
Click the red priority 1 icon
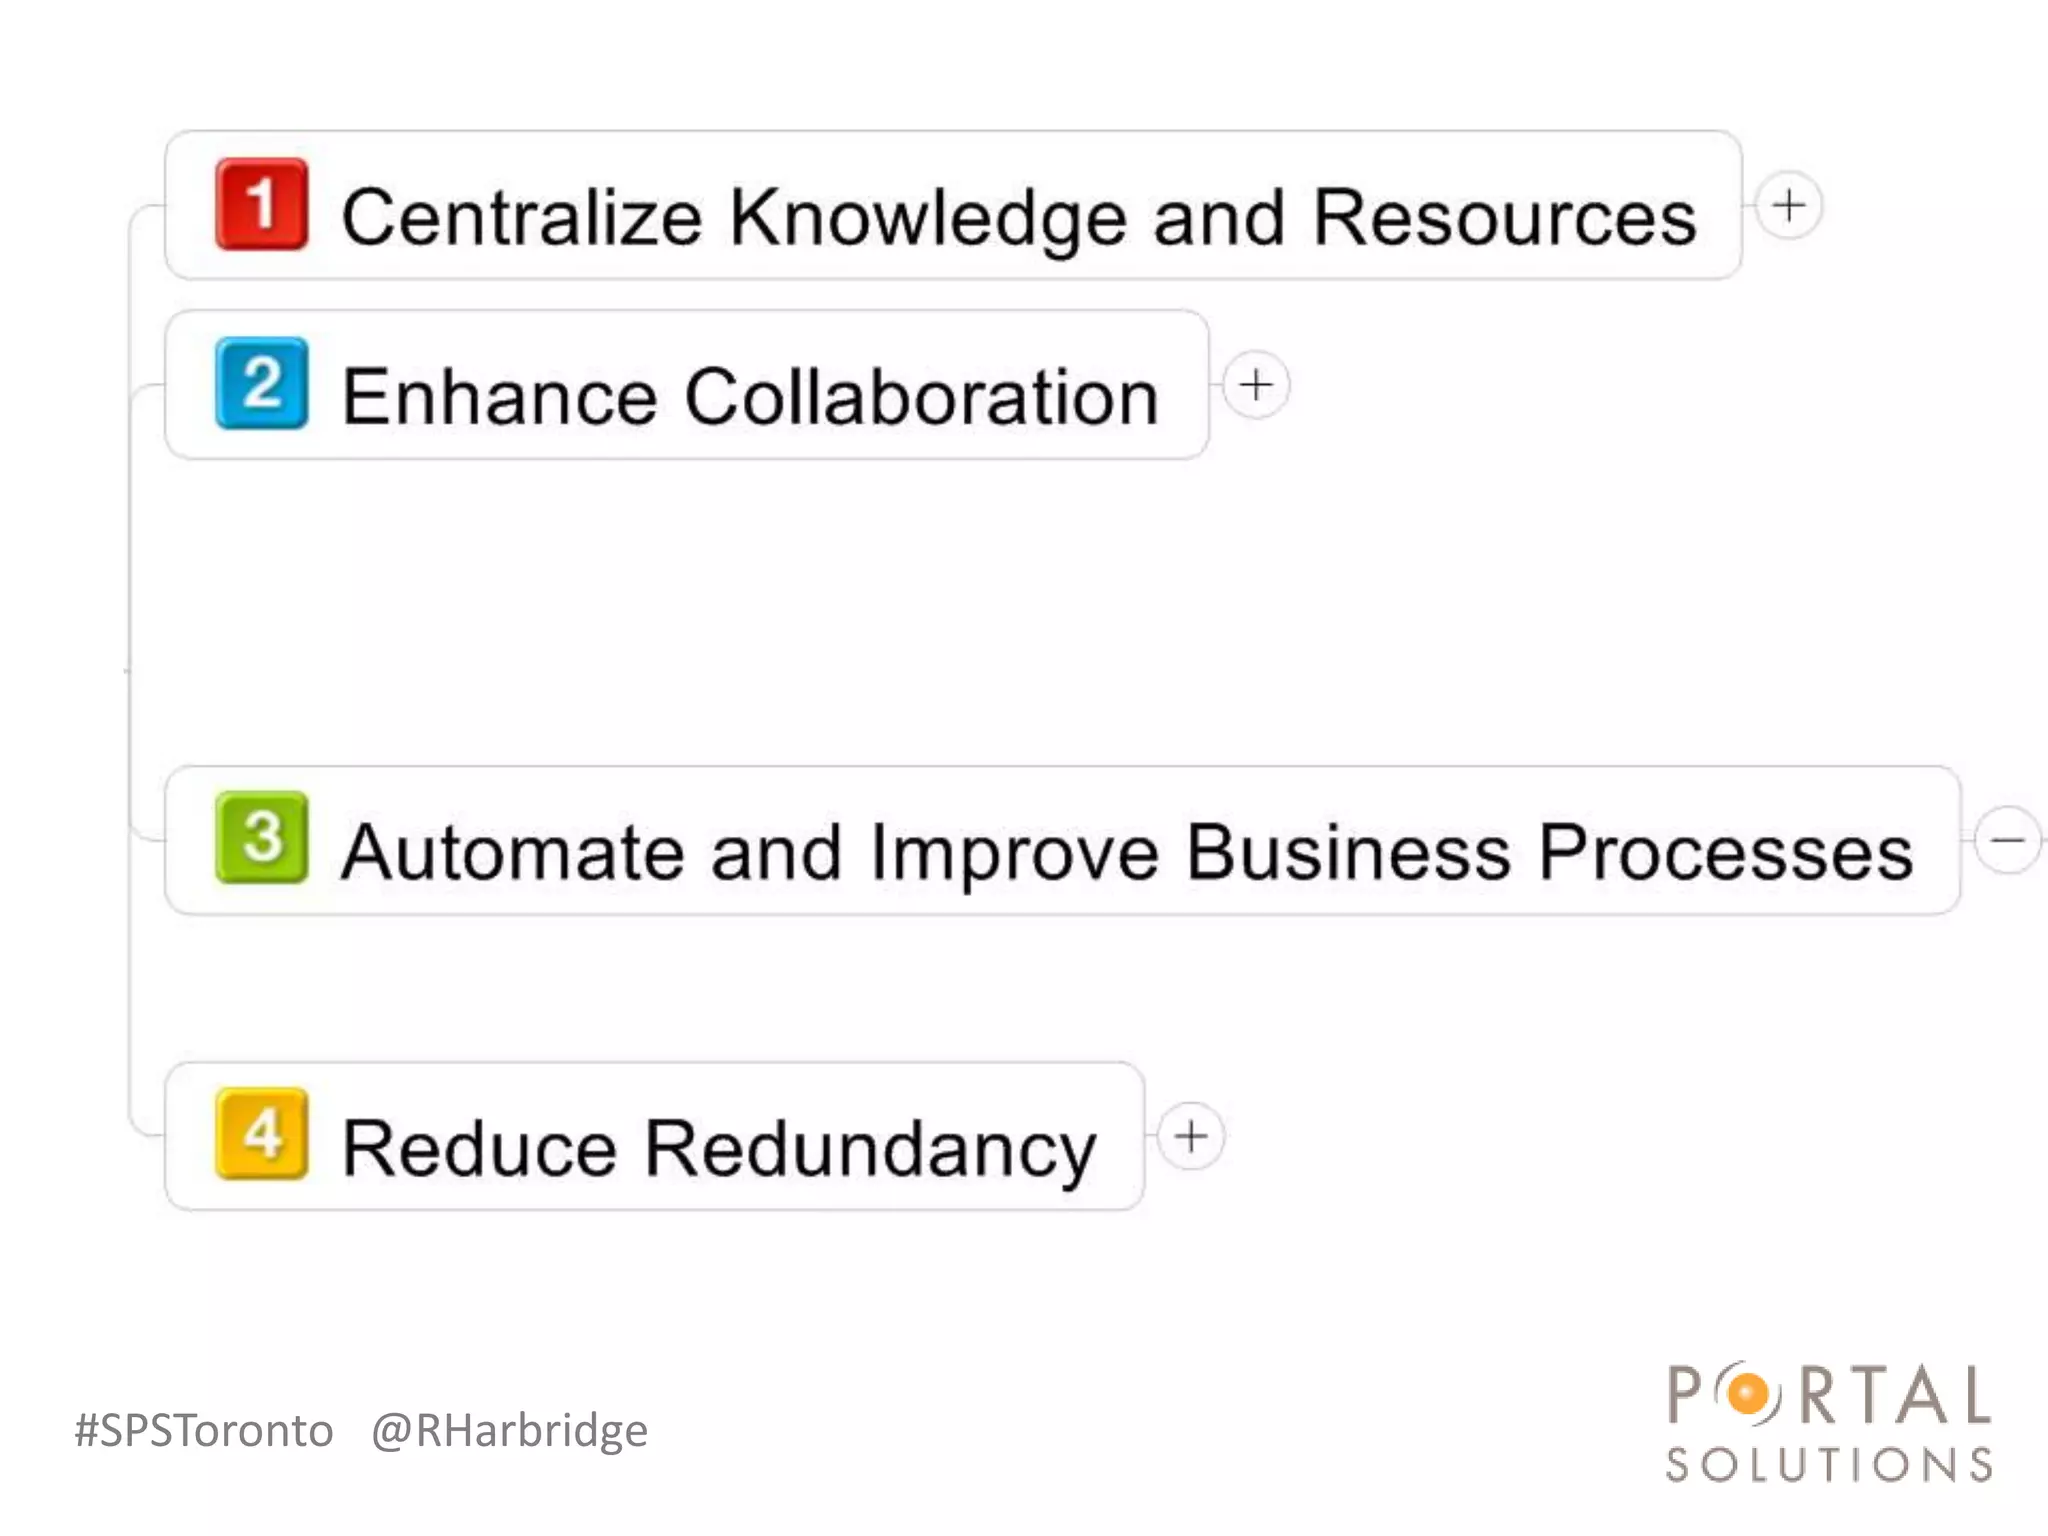261,204
